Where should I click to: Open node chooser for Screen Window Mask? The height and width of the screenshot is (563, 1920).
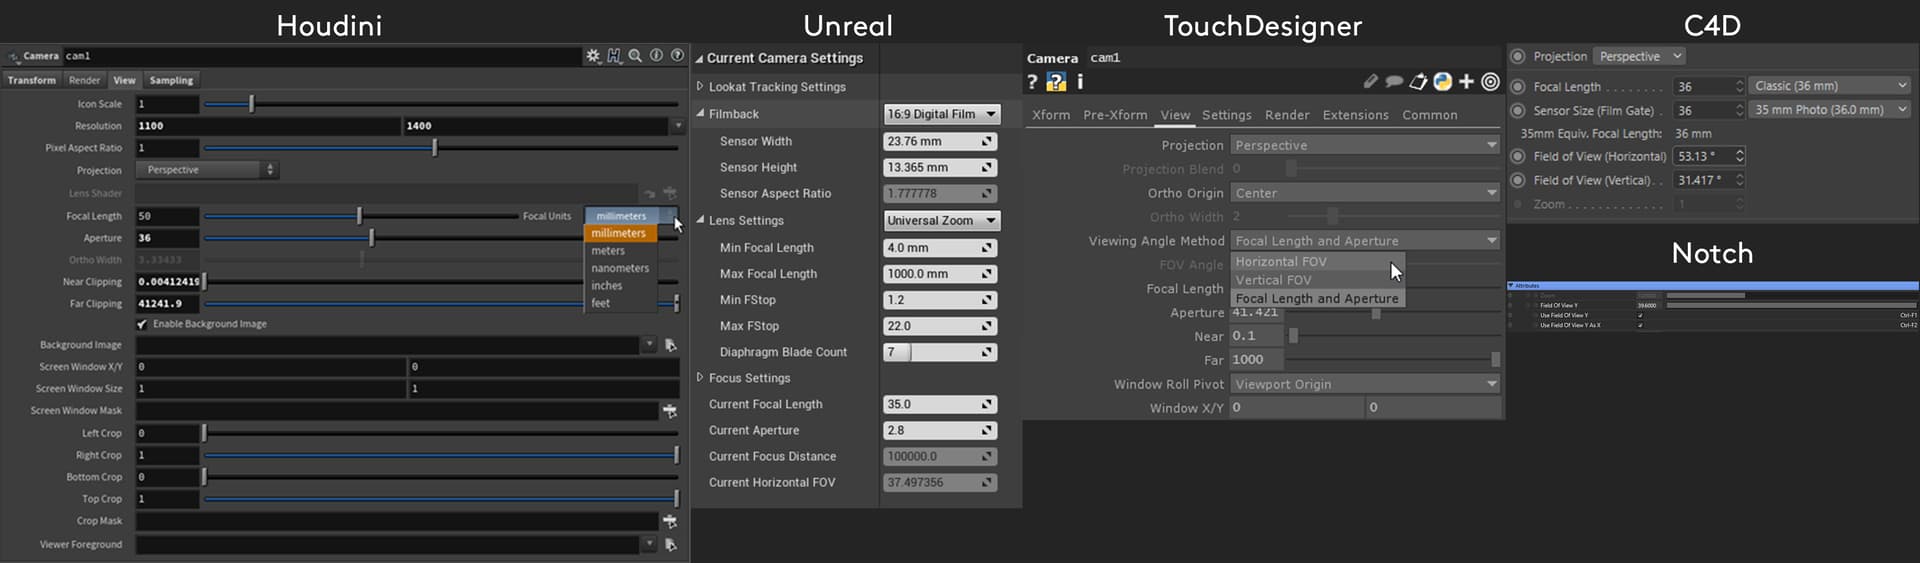point(670,411)
